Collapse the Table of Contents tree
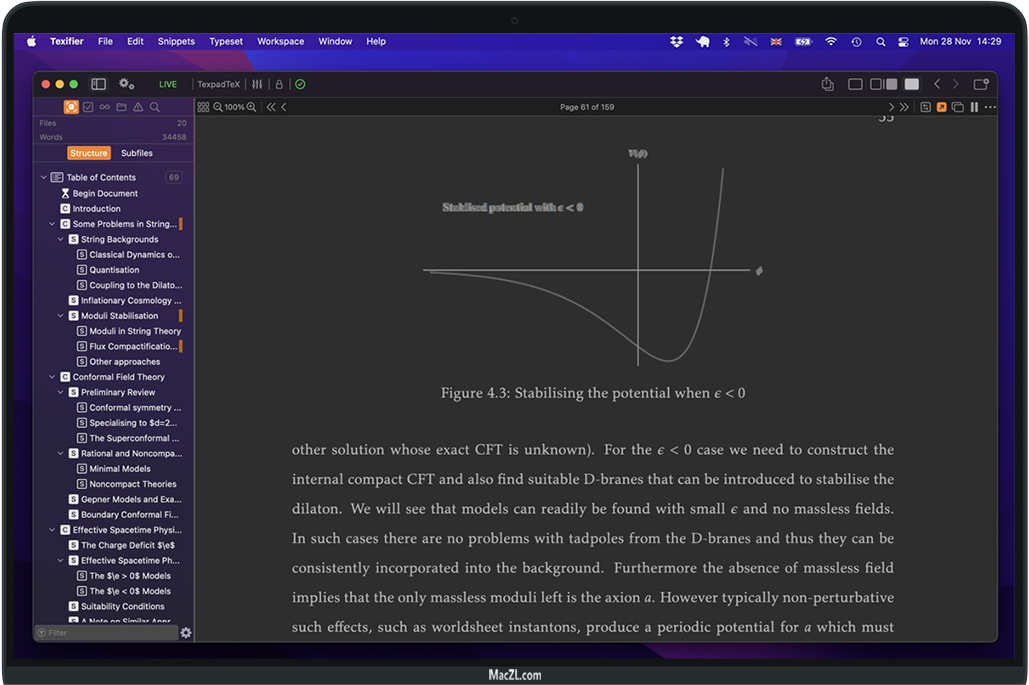This screenshot has height=685, width=1029. [43, 178]
